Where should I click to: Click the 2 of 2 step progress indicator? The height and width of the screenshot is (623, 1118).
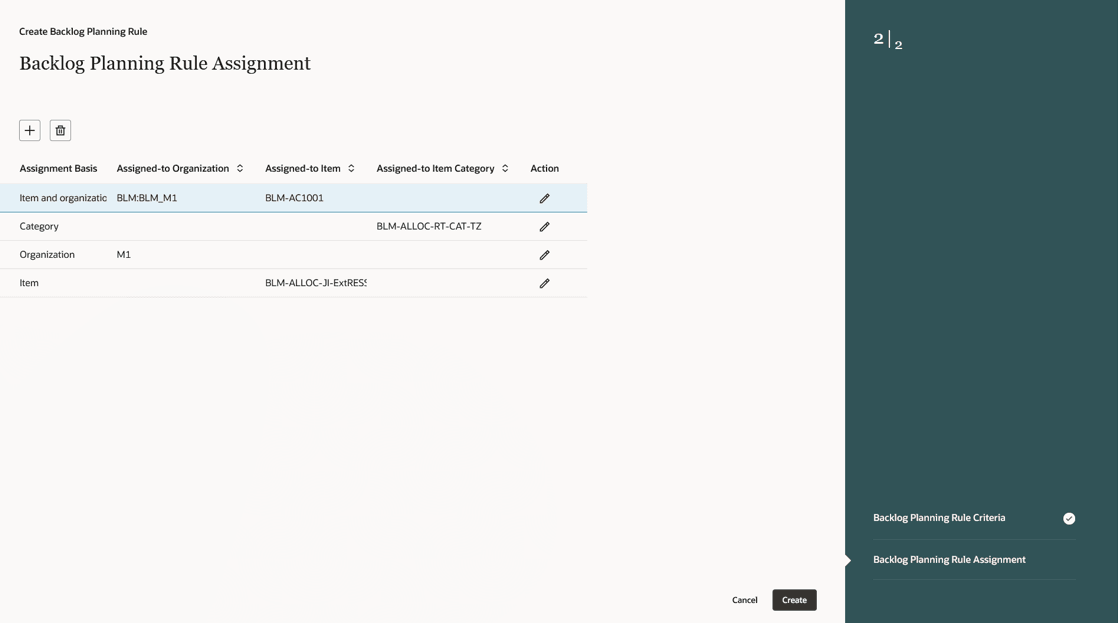click(x=888, y=38)
